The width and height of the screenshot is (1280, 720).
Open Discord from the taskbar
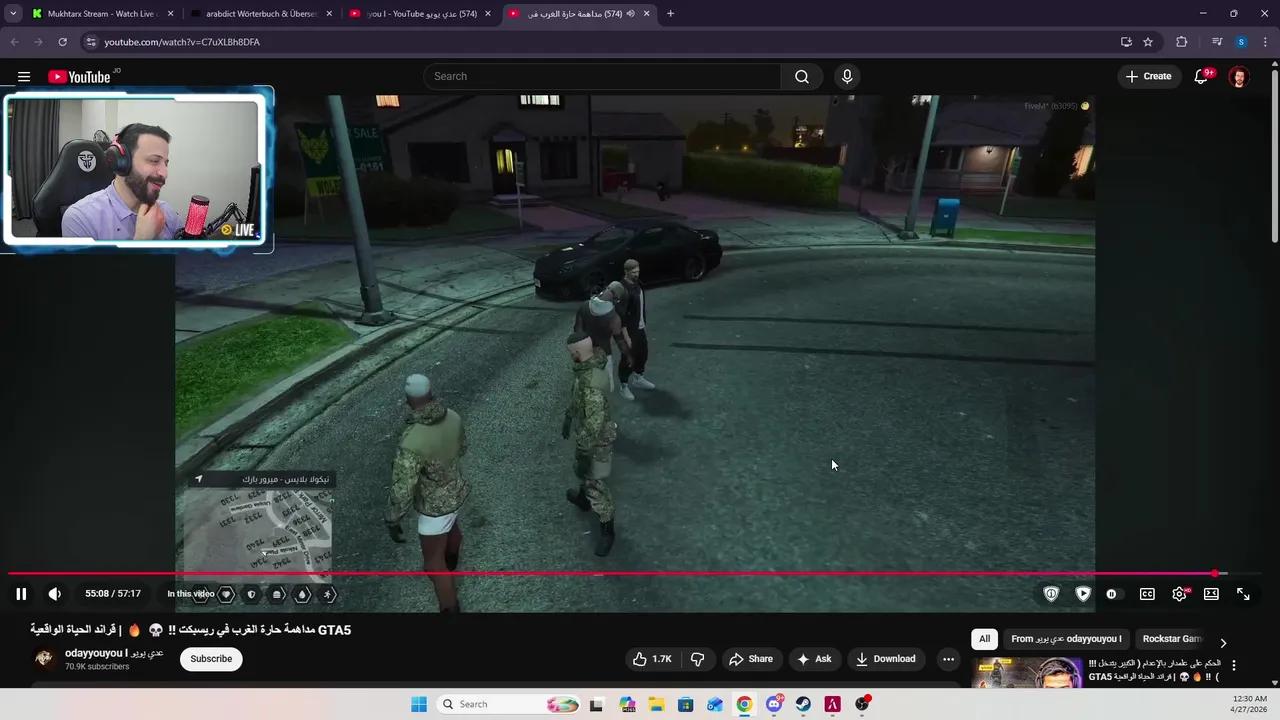(774, 704)
